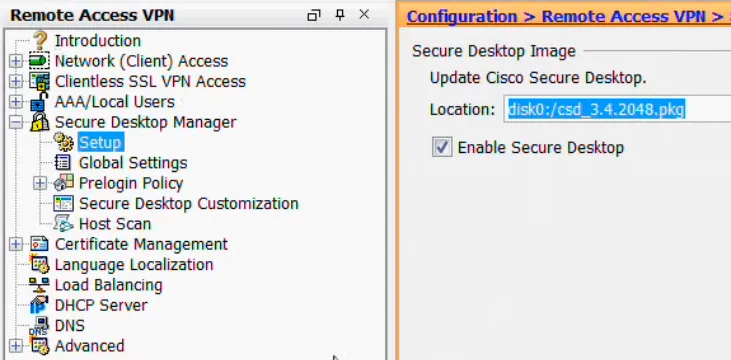This screenshot has height=360, width=731.
Task: Click the Advanced gear icon
Action: [x=39, y=346]
